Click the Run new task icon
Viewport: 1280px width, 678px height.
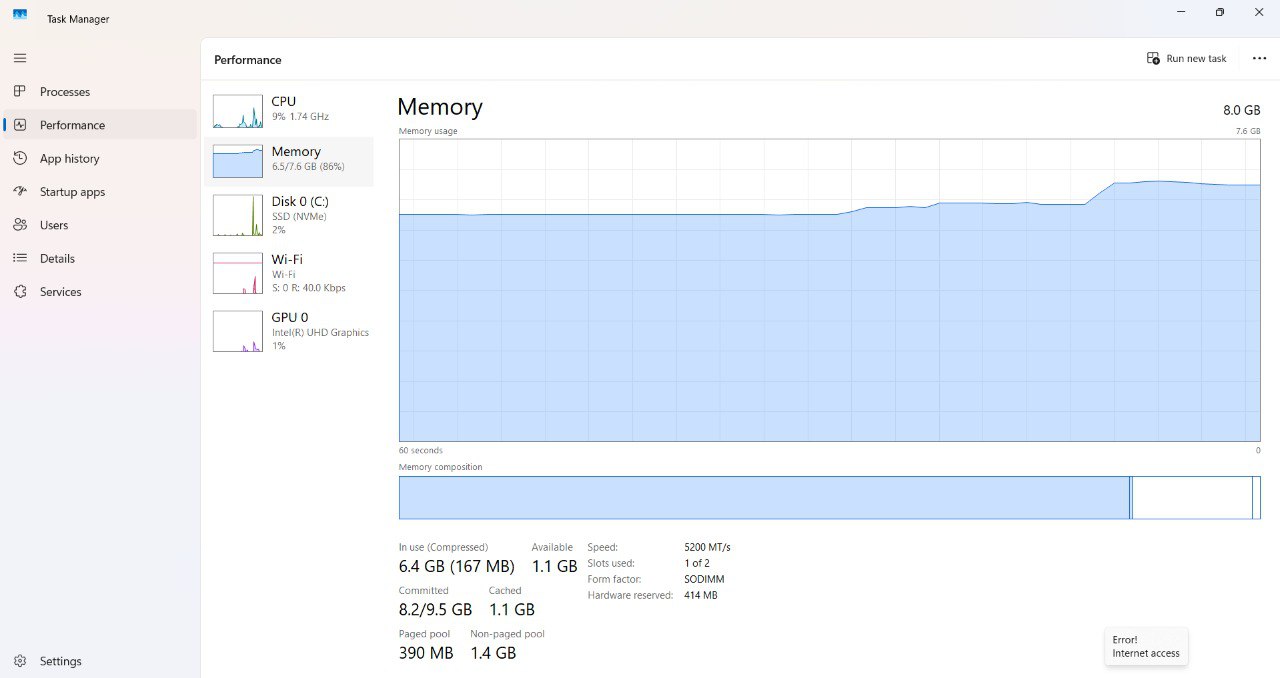pos(1153,58)
